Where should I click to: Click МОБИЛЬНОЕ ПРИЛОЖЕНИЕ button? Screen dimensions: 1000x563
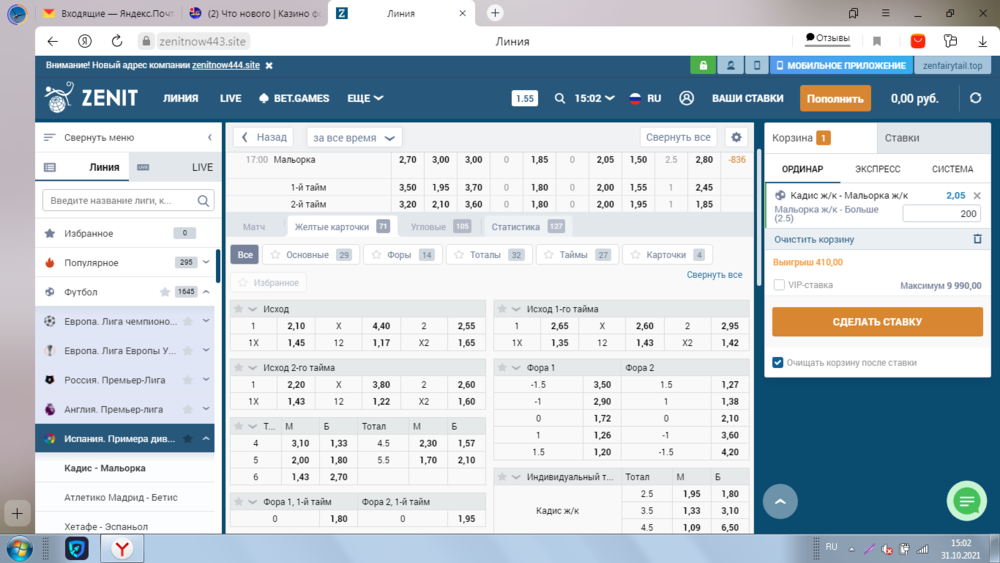841,65
